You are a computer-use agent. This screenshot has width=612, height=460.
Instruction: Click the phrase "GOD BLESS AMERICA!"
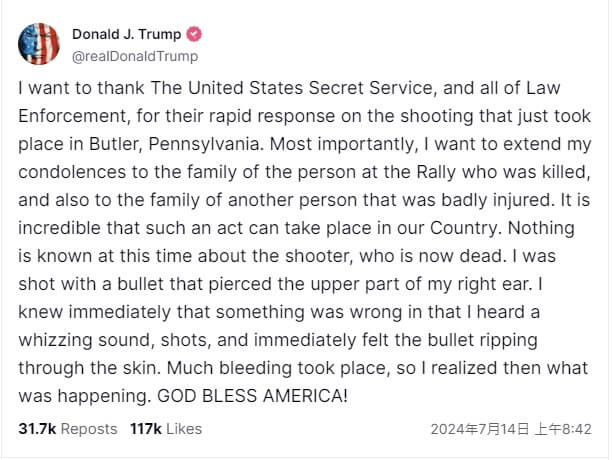pos(253,396)
